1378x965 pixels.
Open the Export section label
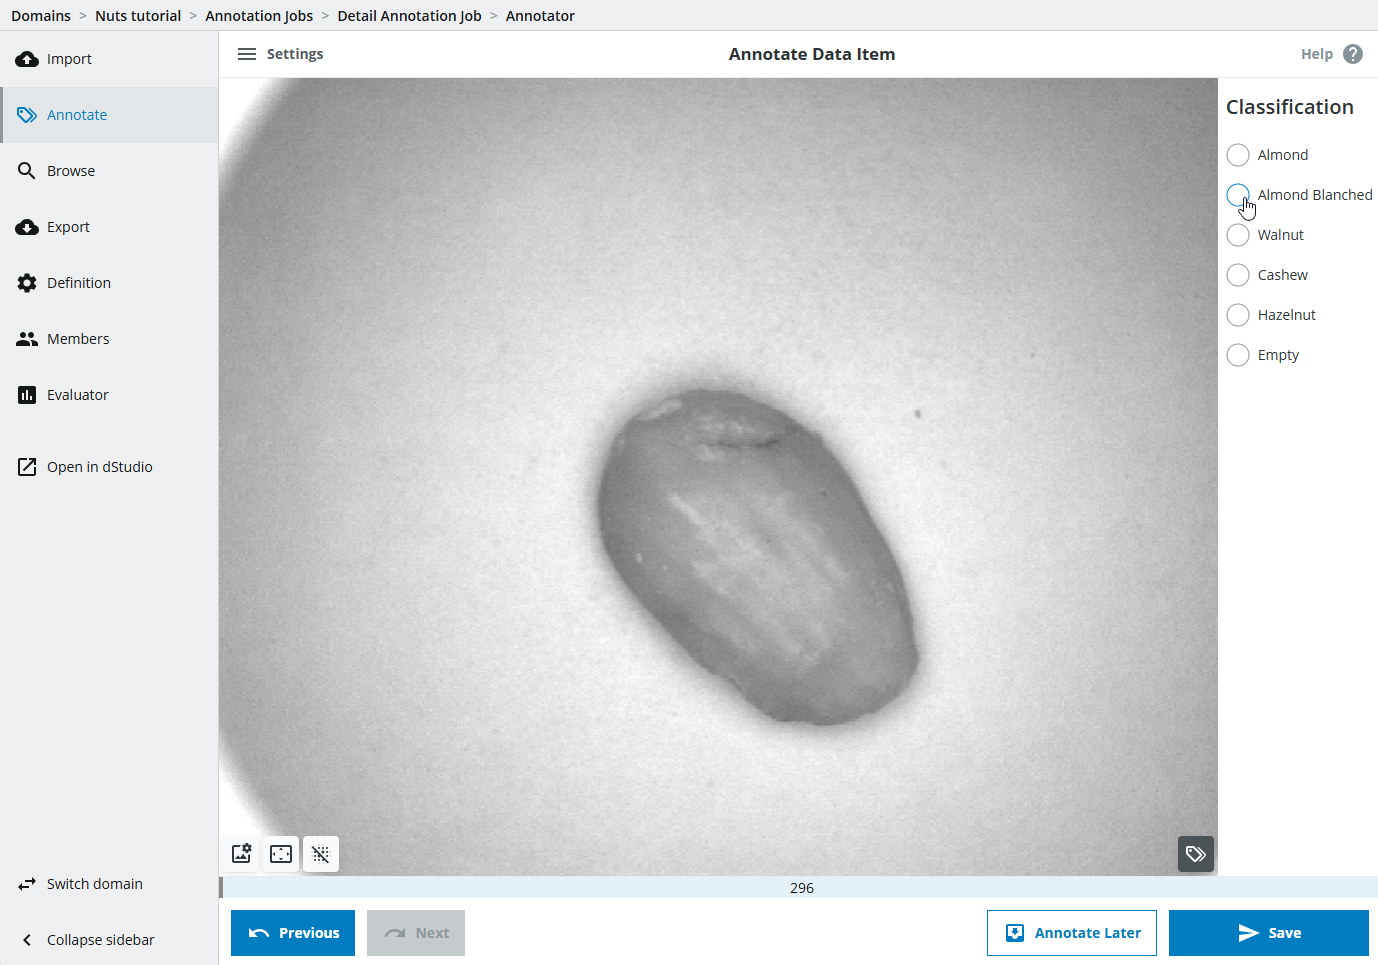(68, 227)
